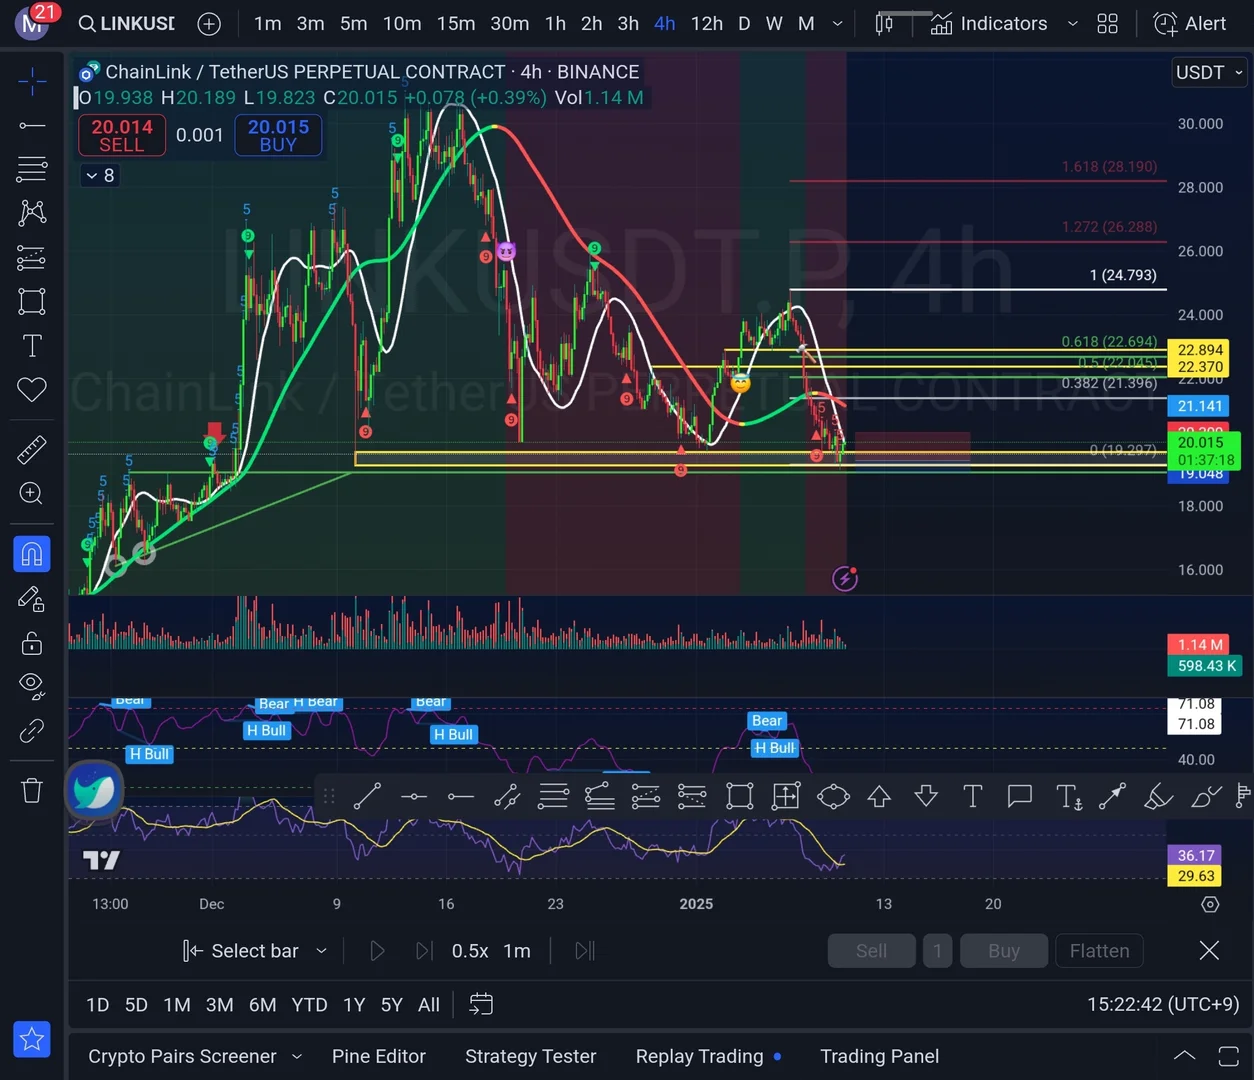Open geometric shapes tools in left sidebar
Screen dimensions: 1254x1080
point(32,302)
